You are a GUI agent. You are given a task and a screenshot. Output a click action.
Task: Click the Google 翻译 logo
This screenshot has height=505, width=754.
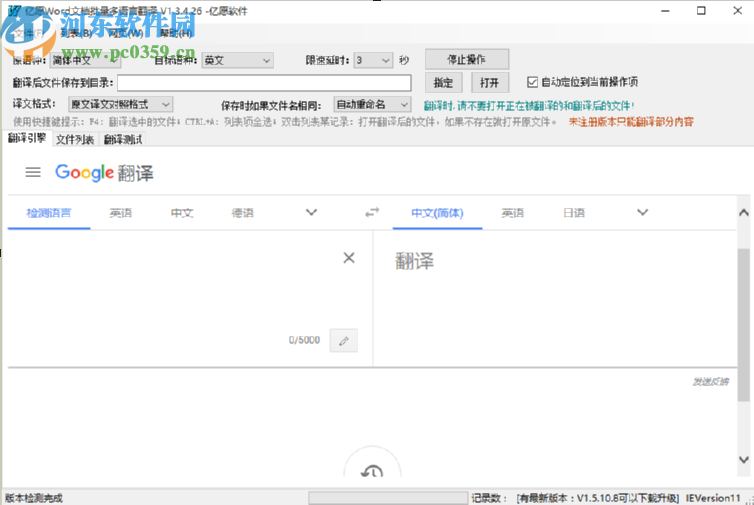104,173
